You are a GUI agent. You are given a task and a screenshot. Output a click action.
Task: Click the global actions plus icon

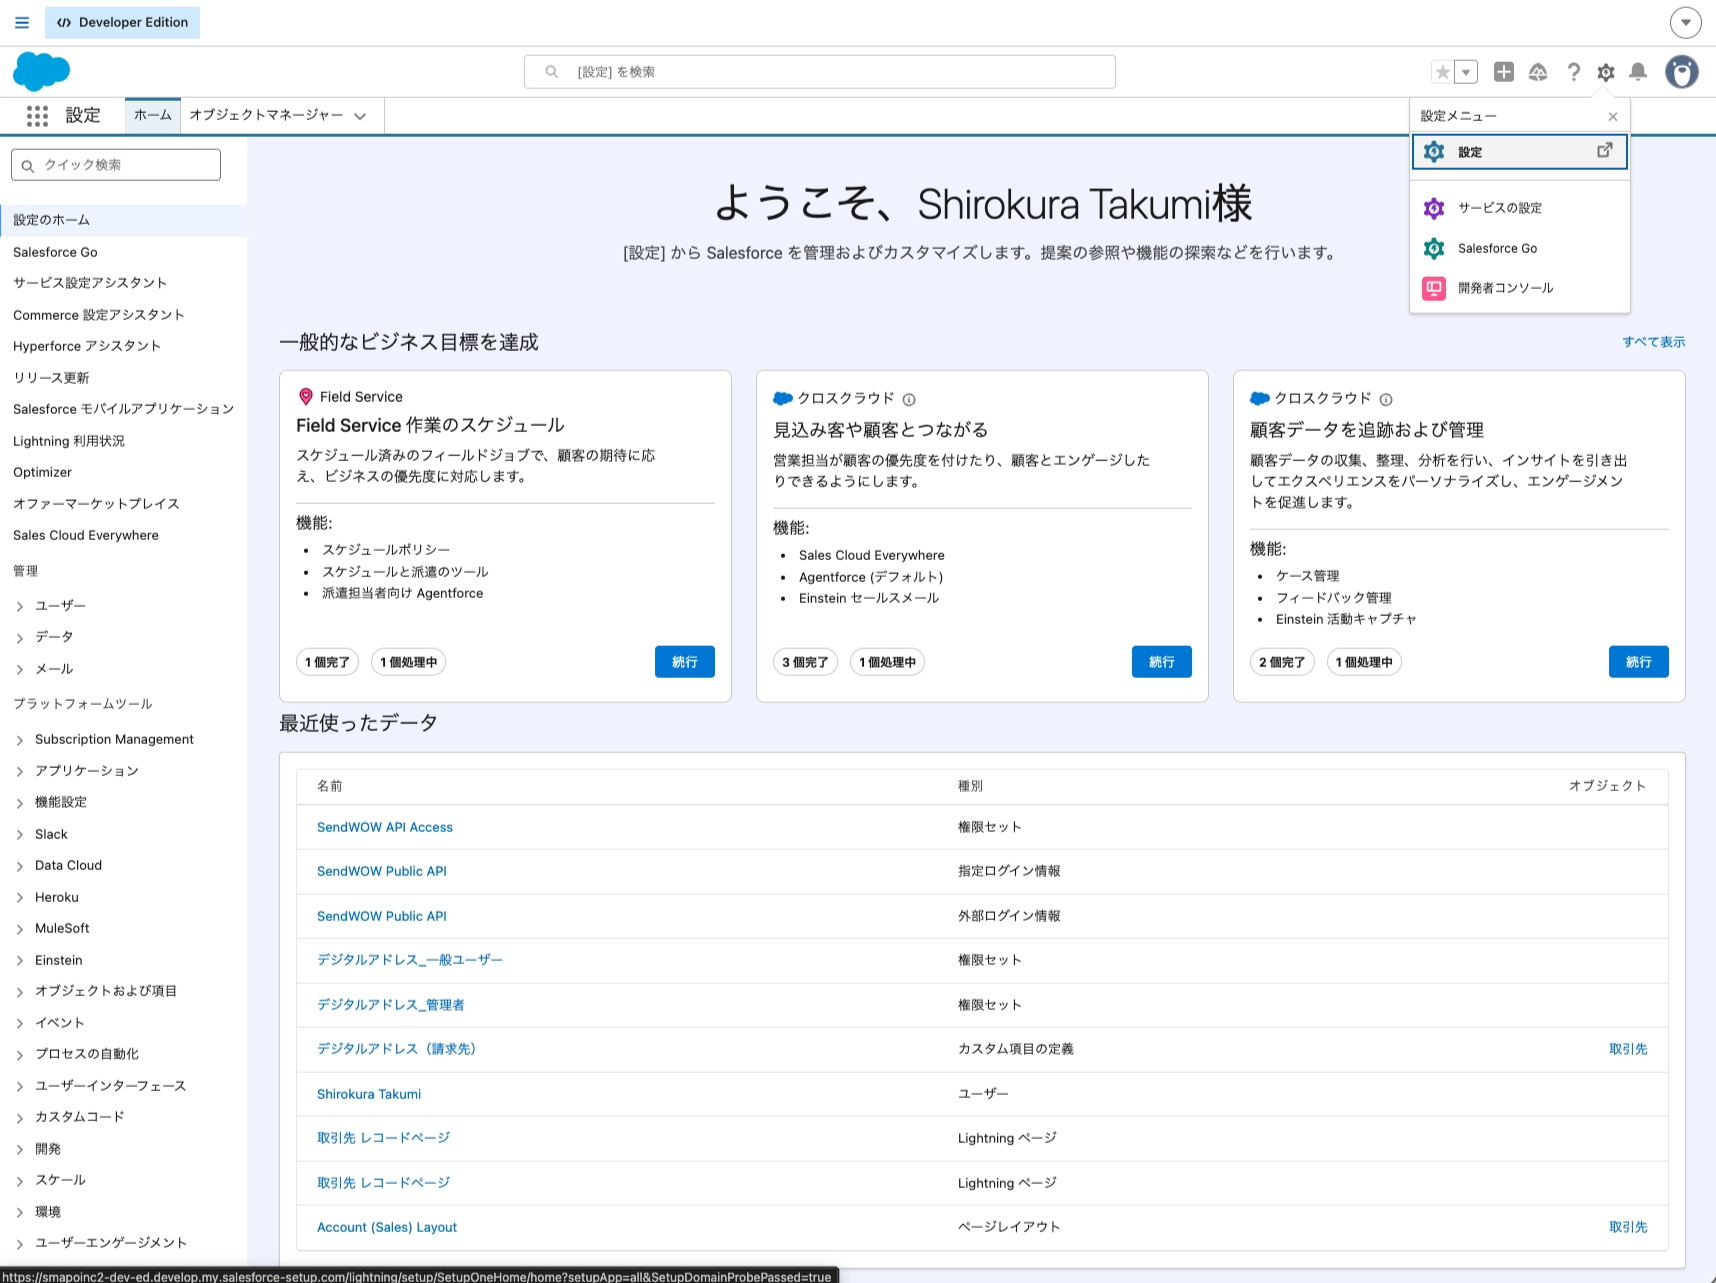[1504, 72]
